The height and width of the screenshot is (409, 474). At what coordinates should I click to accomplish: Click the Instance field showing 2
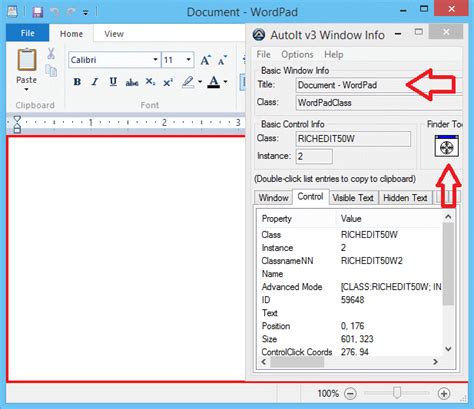tap(314, 157)
